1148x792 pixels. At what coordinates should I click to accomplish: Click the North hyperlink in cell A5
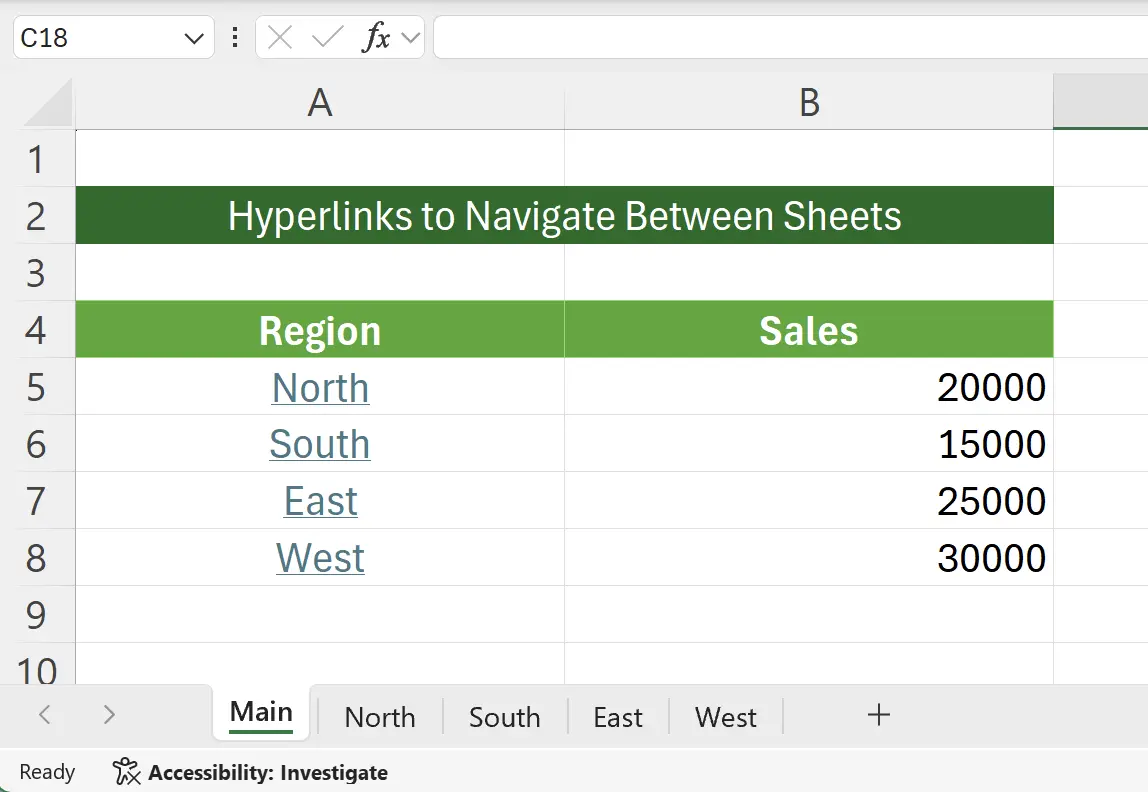click(319, 388)
